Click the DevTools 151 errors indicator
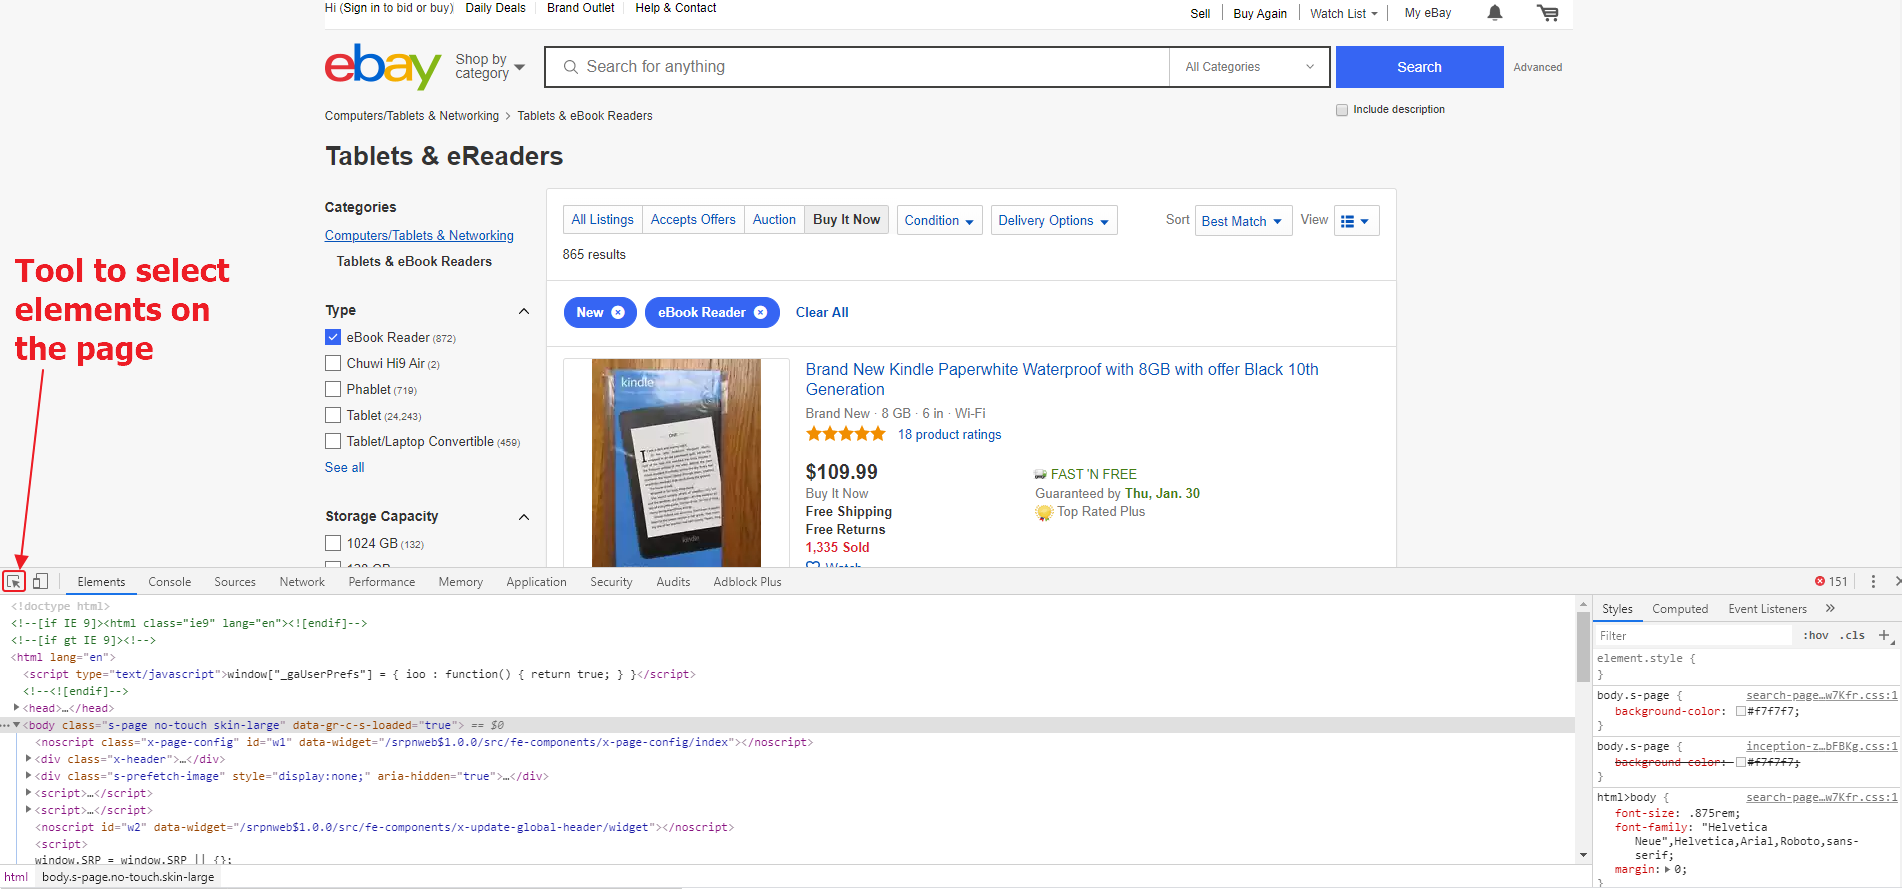This screenshot has height=889, width=1902. [x=1831, y=581]
